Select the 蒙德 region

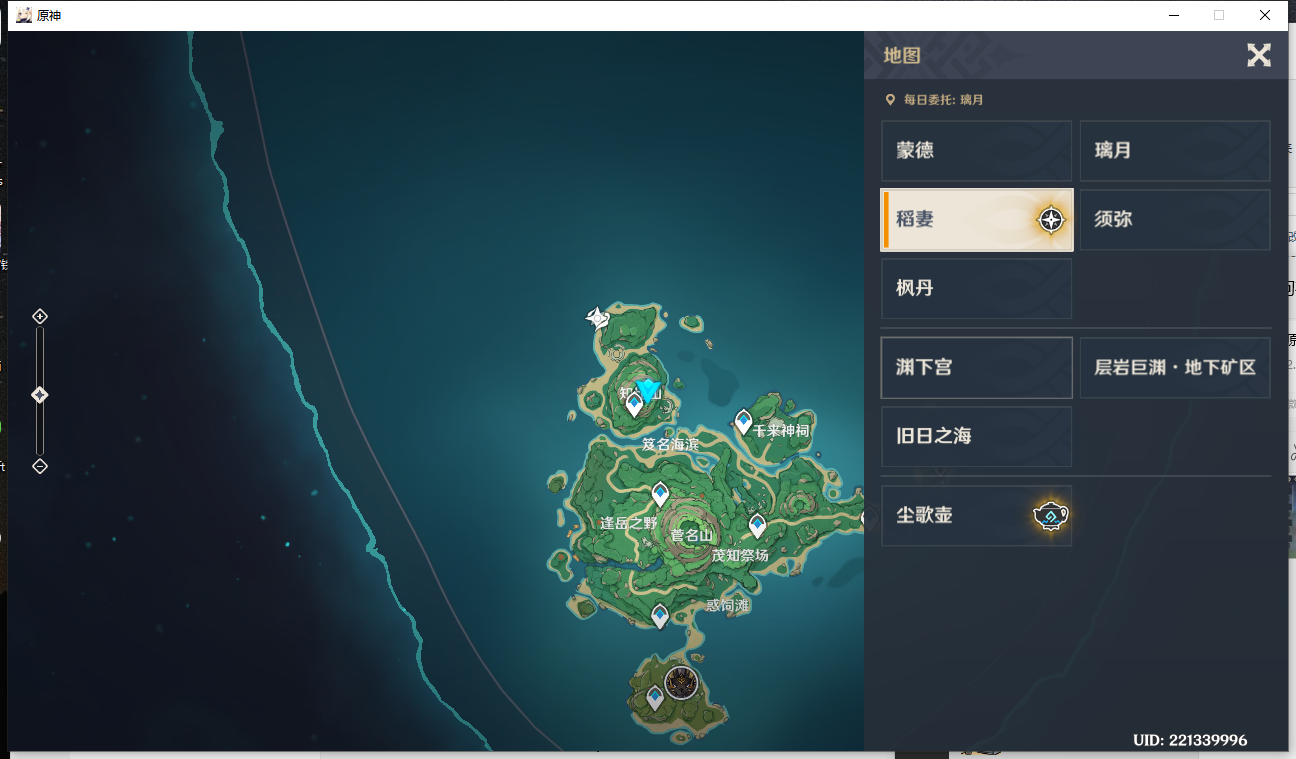pos(976,151)
